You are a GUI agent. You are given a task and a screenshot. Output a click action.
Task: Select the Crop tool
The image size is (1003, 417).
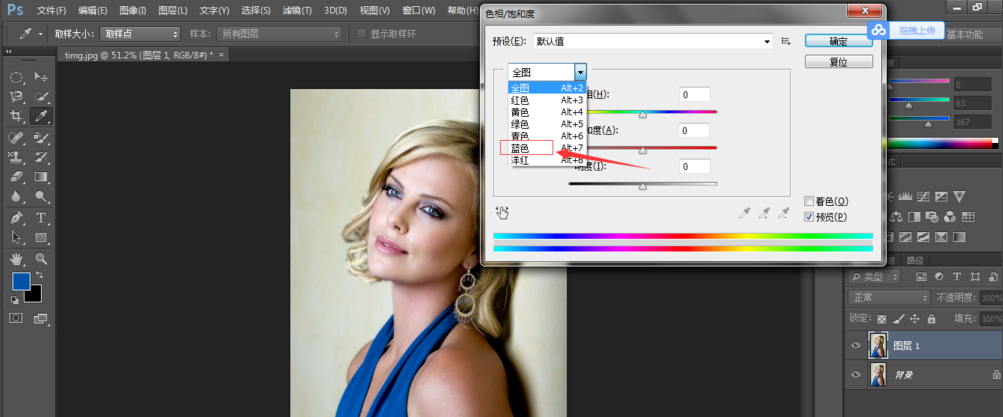[x=16, y=116]
